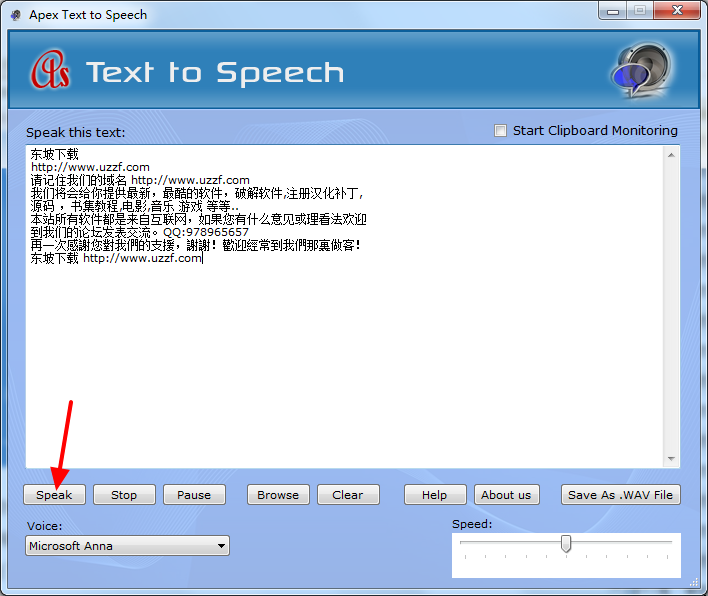Click the resize grip in window corner
The image size is (708, 596).
coord(694,583)
